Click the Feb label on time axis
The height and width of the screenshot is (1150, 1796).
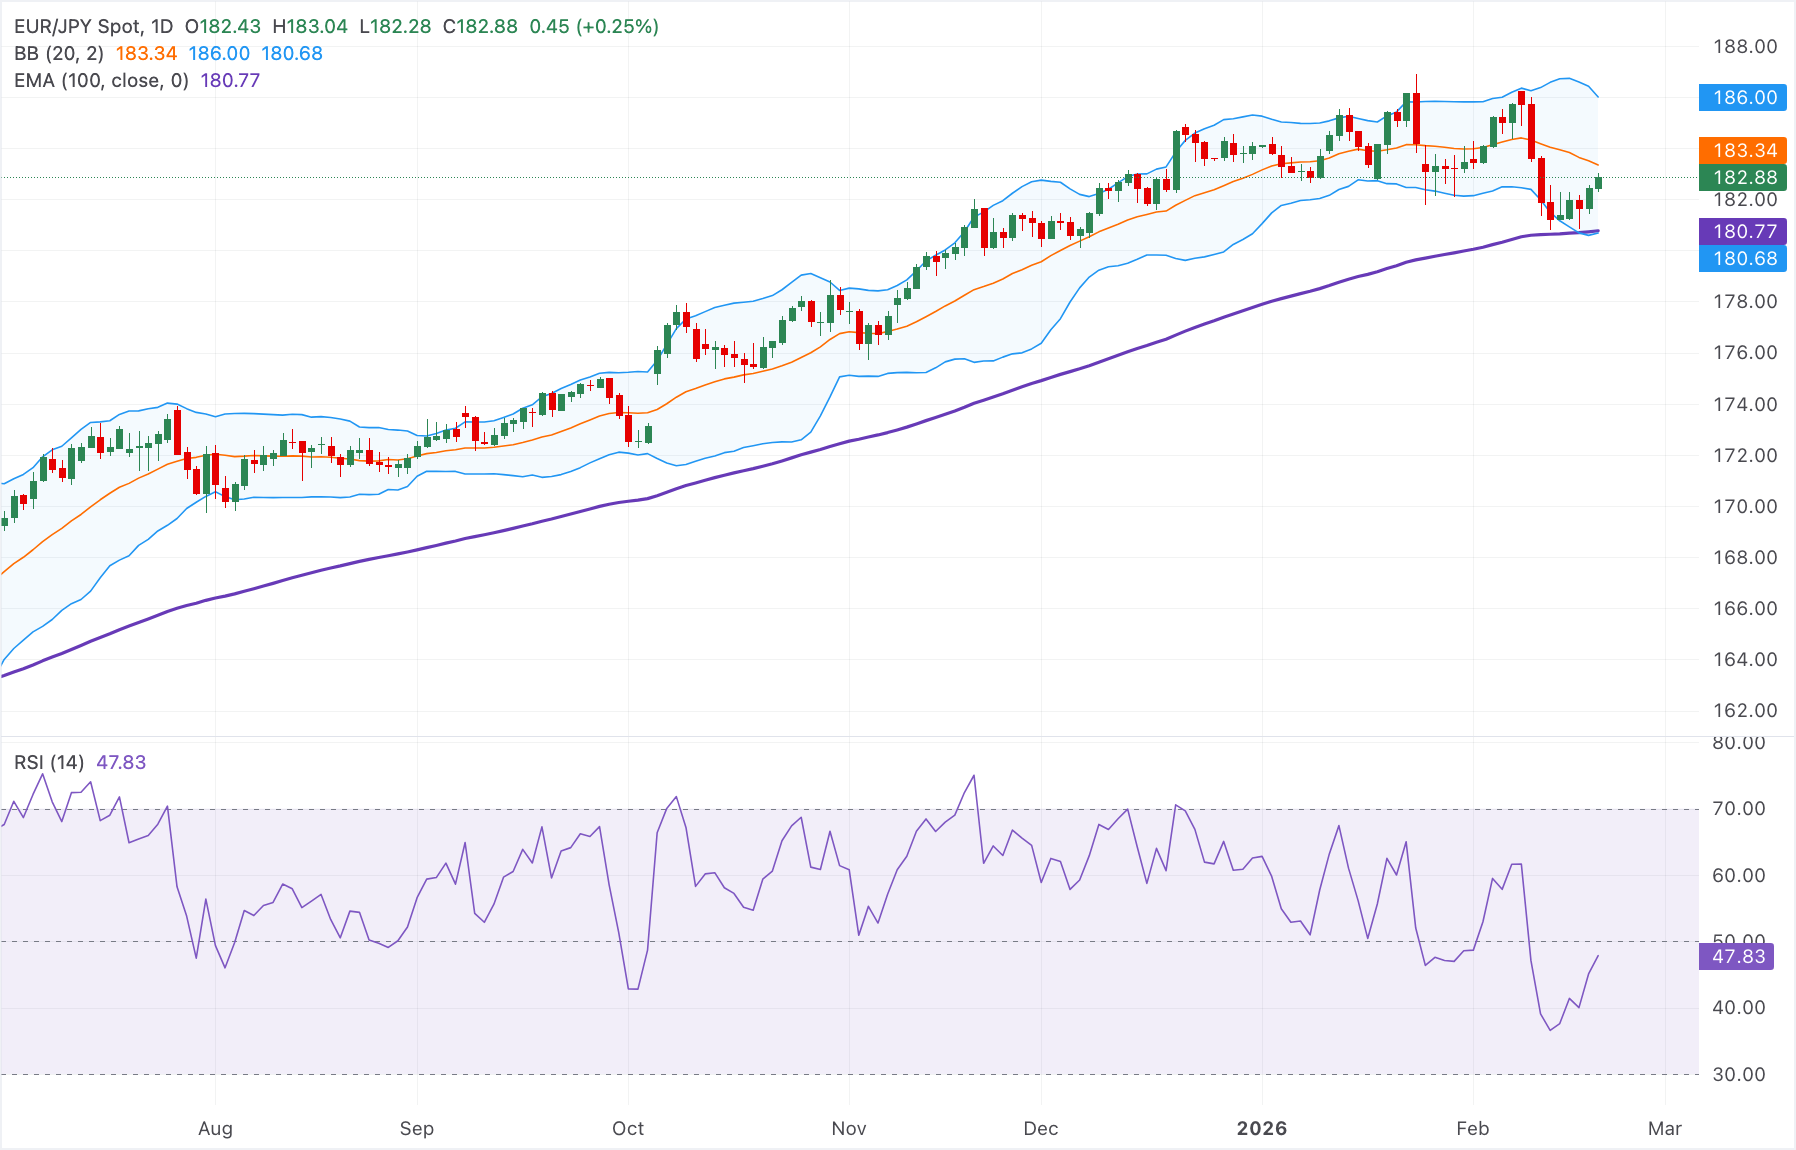[x=1471, y=1128]
